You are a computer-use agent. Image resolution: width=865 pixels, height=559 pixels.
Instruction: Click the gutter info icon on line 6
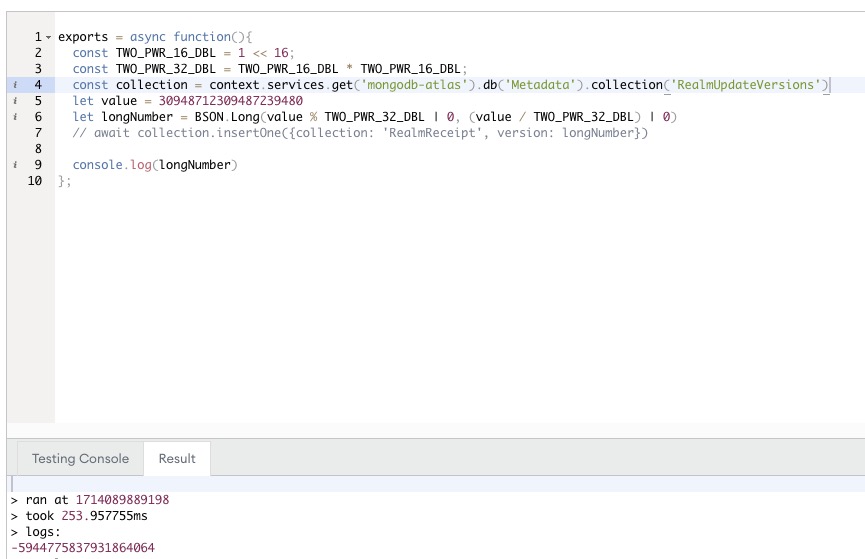tap(17, 117)
